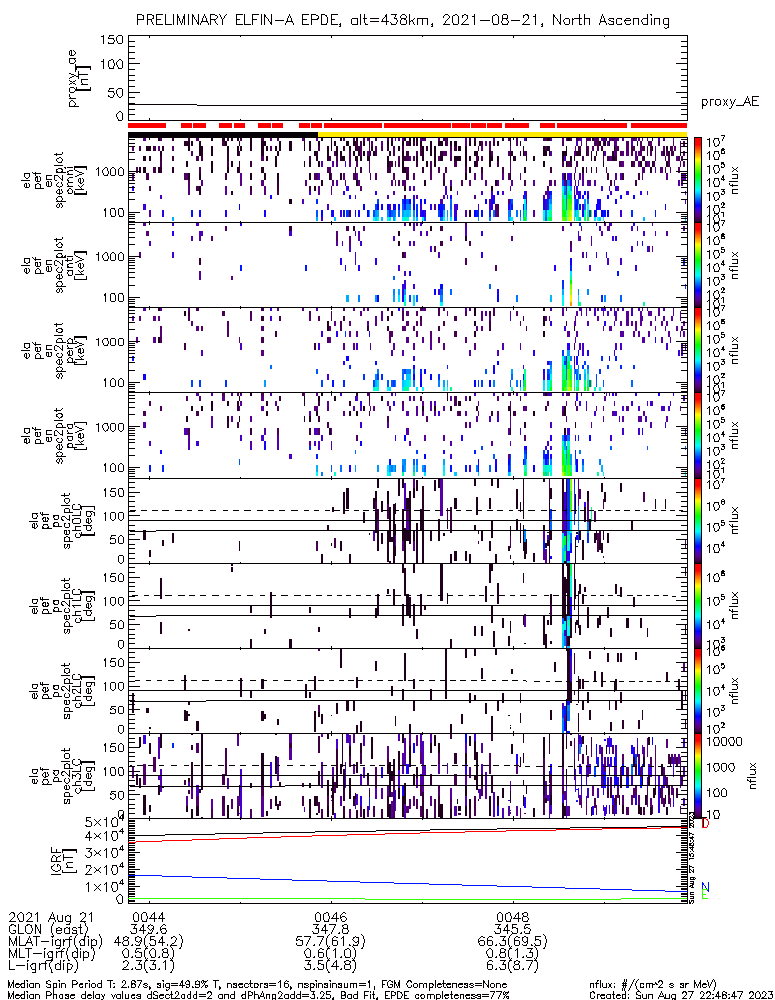Click the 'Created: Sun Aug 27' timestamp
Image resolution: width=775 pixels, height=1000 pixels.
(681, 995)
